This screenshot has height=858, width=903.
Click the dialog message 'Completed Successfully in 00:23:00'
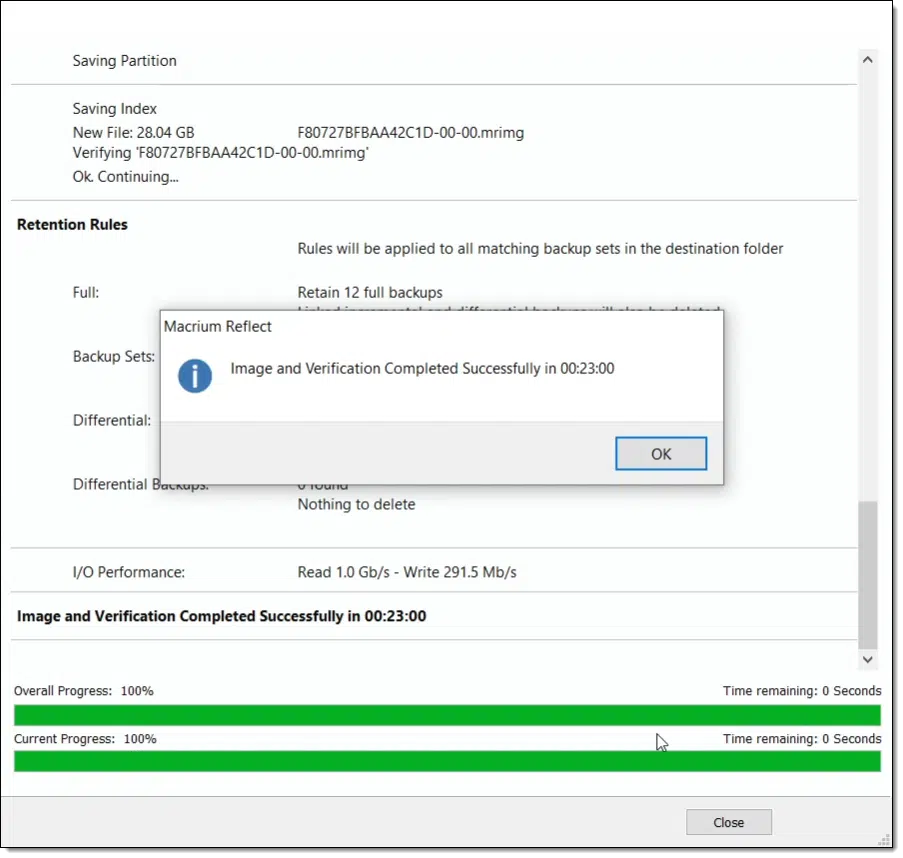(x=422, y=369)
